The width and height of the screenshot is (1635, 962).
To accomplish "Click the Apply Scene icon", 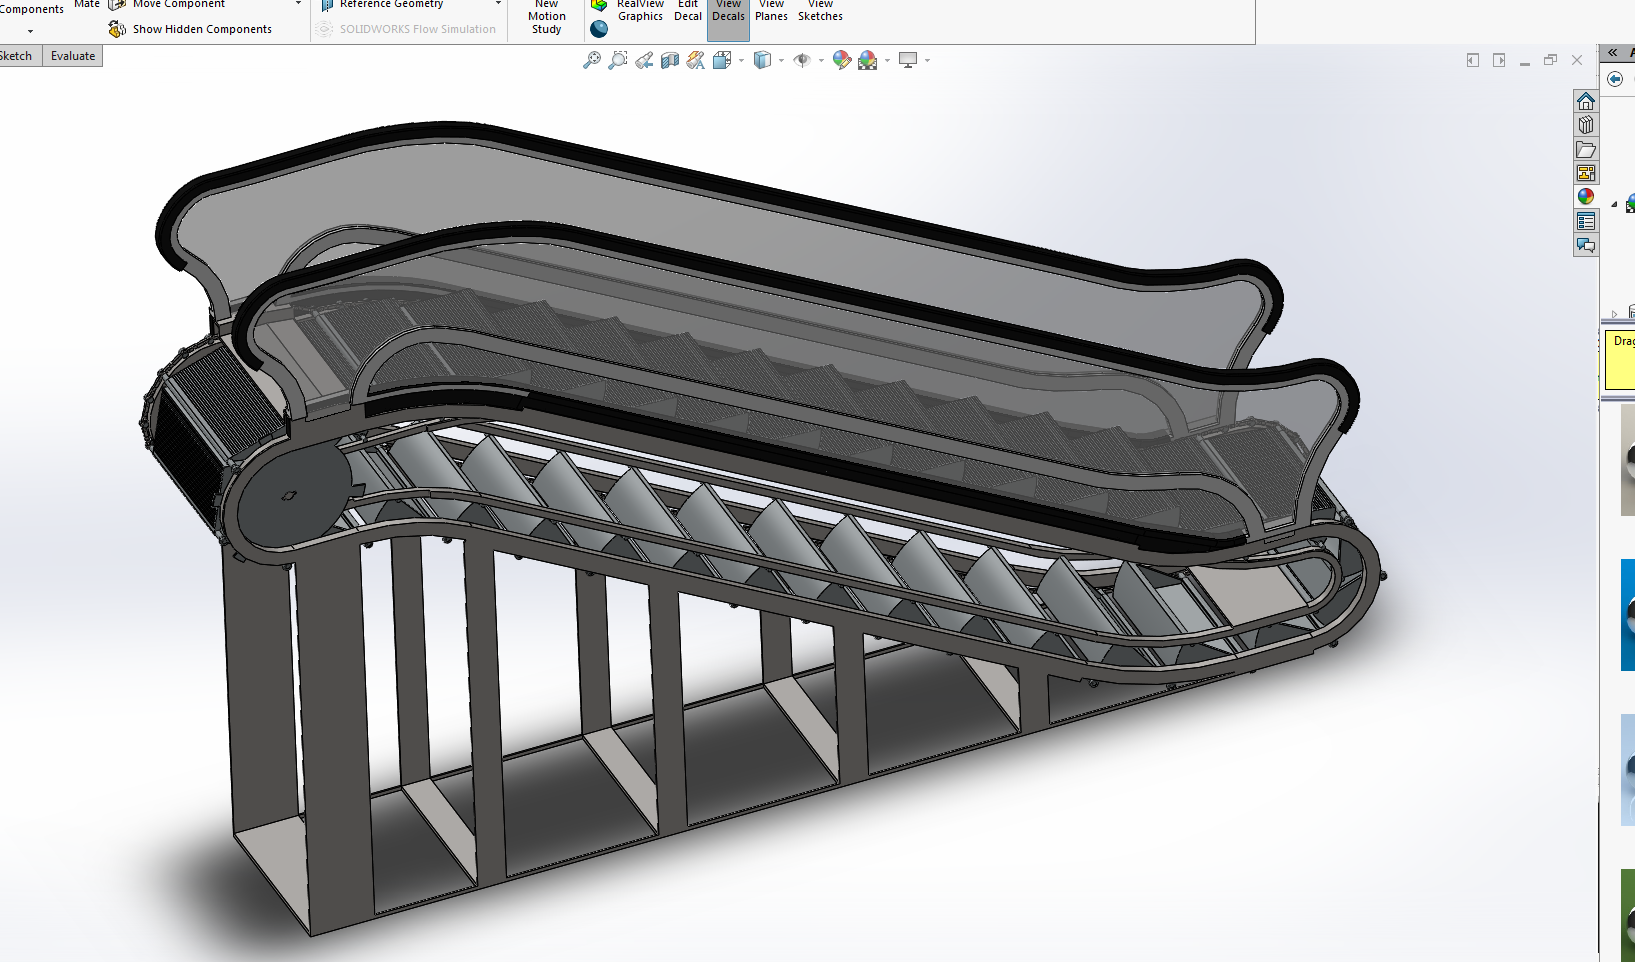I will [868, 60].
